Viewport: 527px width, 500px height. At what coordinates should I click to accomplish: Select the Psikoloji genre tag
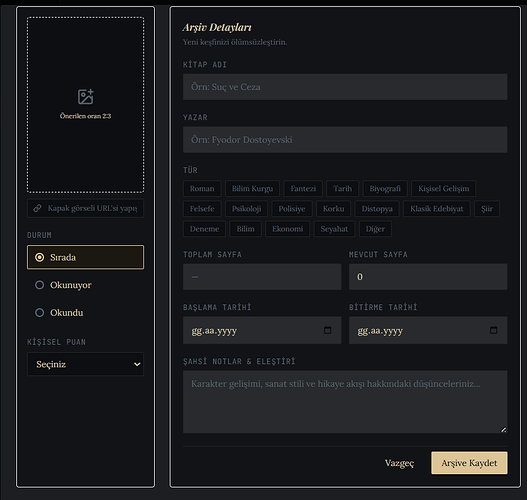246,209
